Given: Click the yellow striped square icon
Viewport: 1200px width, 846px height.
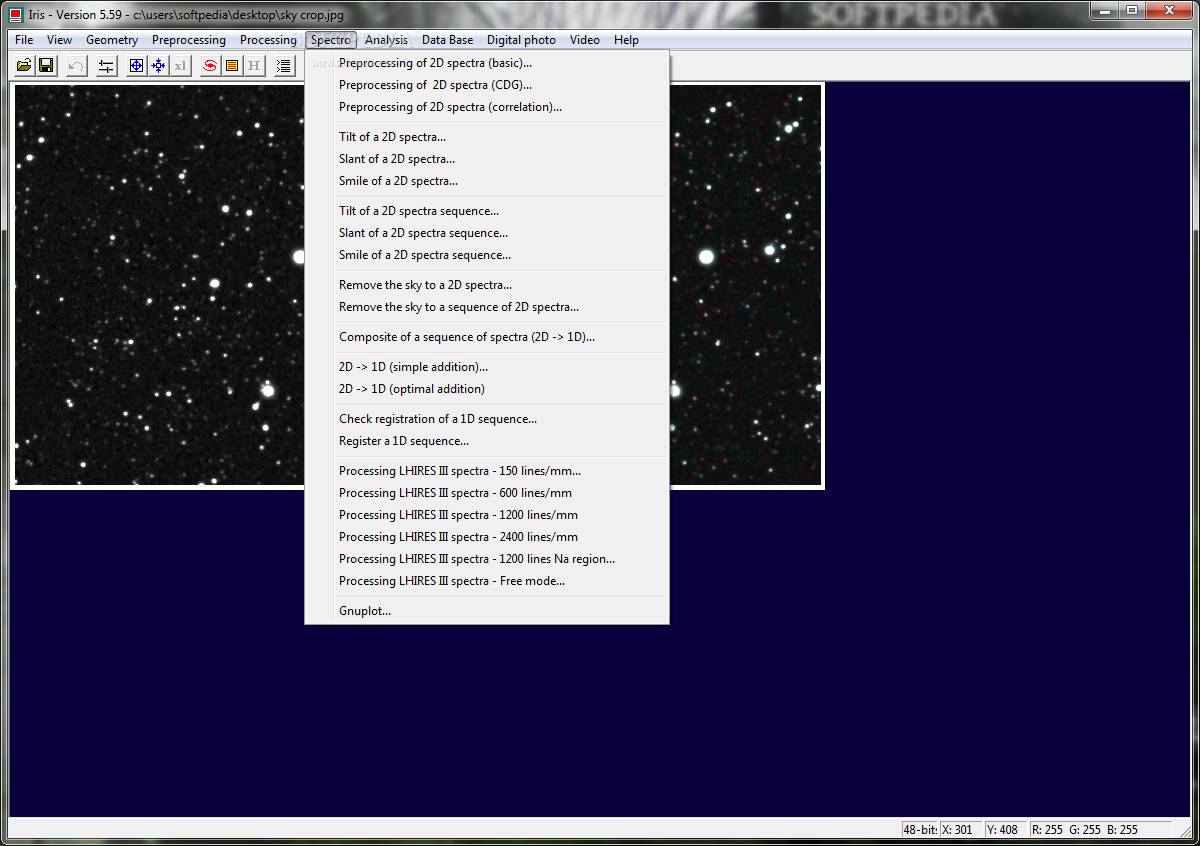Looking at the screenshot, I should (232, 66).
